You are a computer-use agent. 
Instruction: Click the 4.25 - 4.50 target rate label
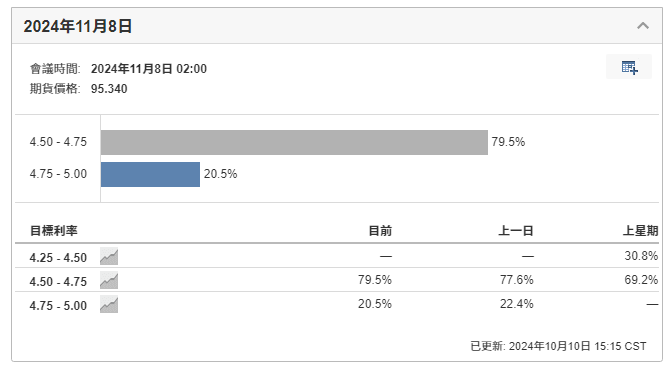[58, 258]
